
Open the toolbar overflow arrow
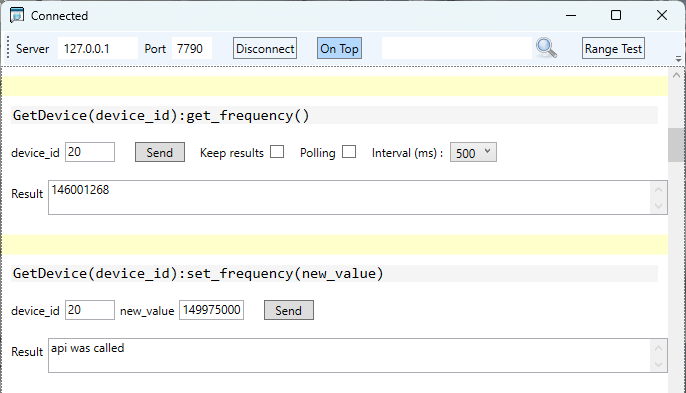coord(678,58)
